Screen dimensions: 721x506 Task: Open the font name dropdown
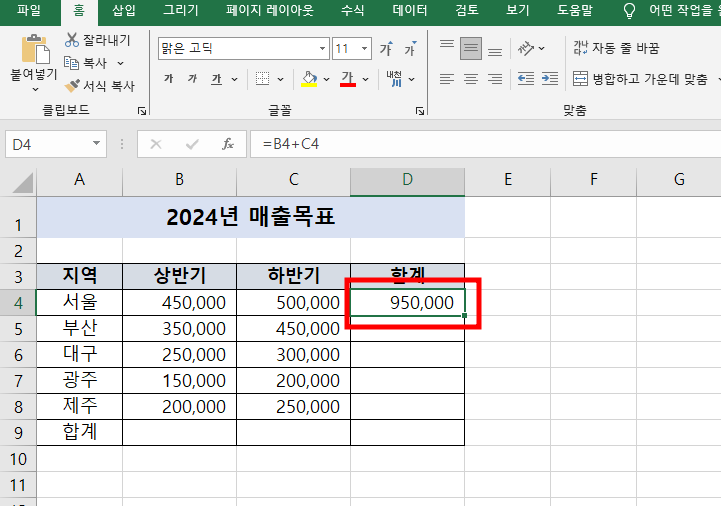[322, 48]
